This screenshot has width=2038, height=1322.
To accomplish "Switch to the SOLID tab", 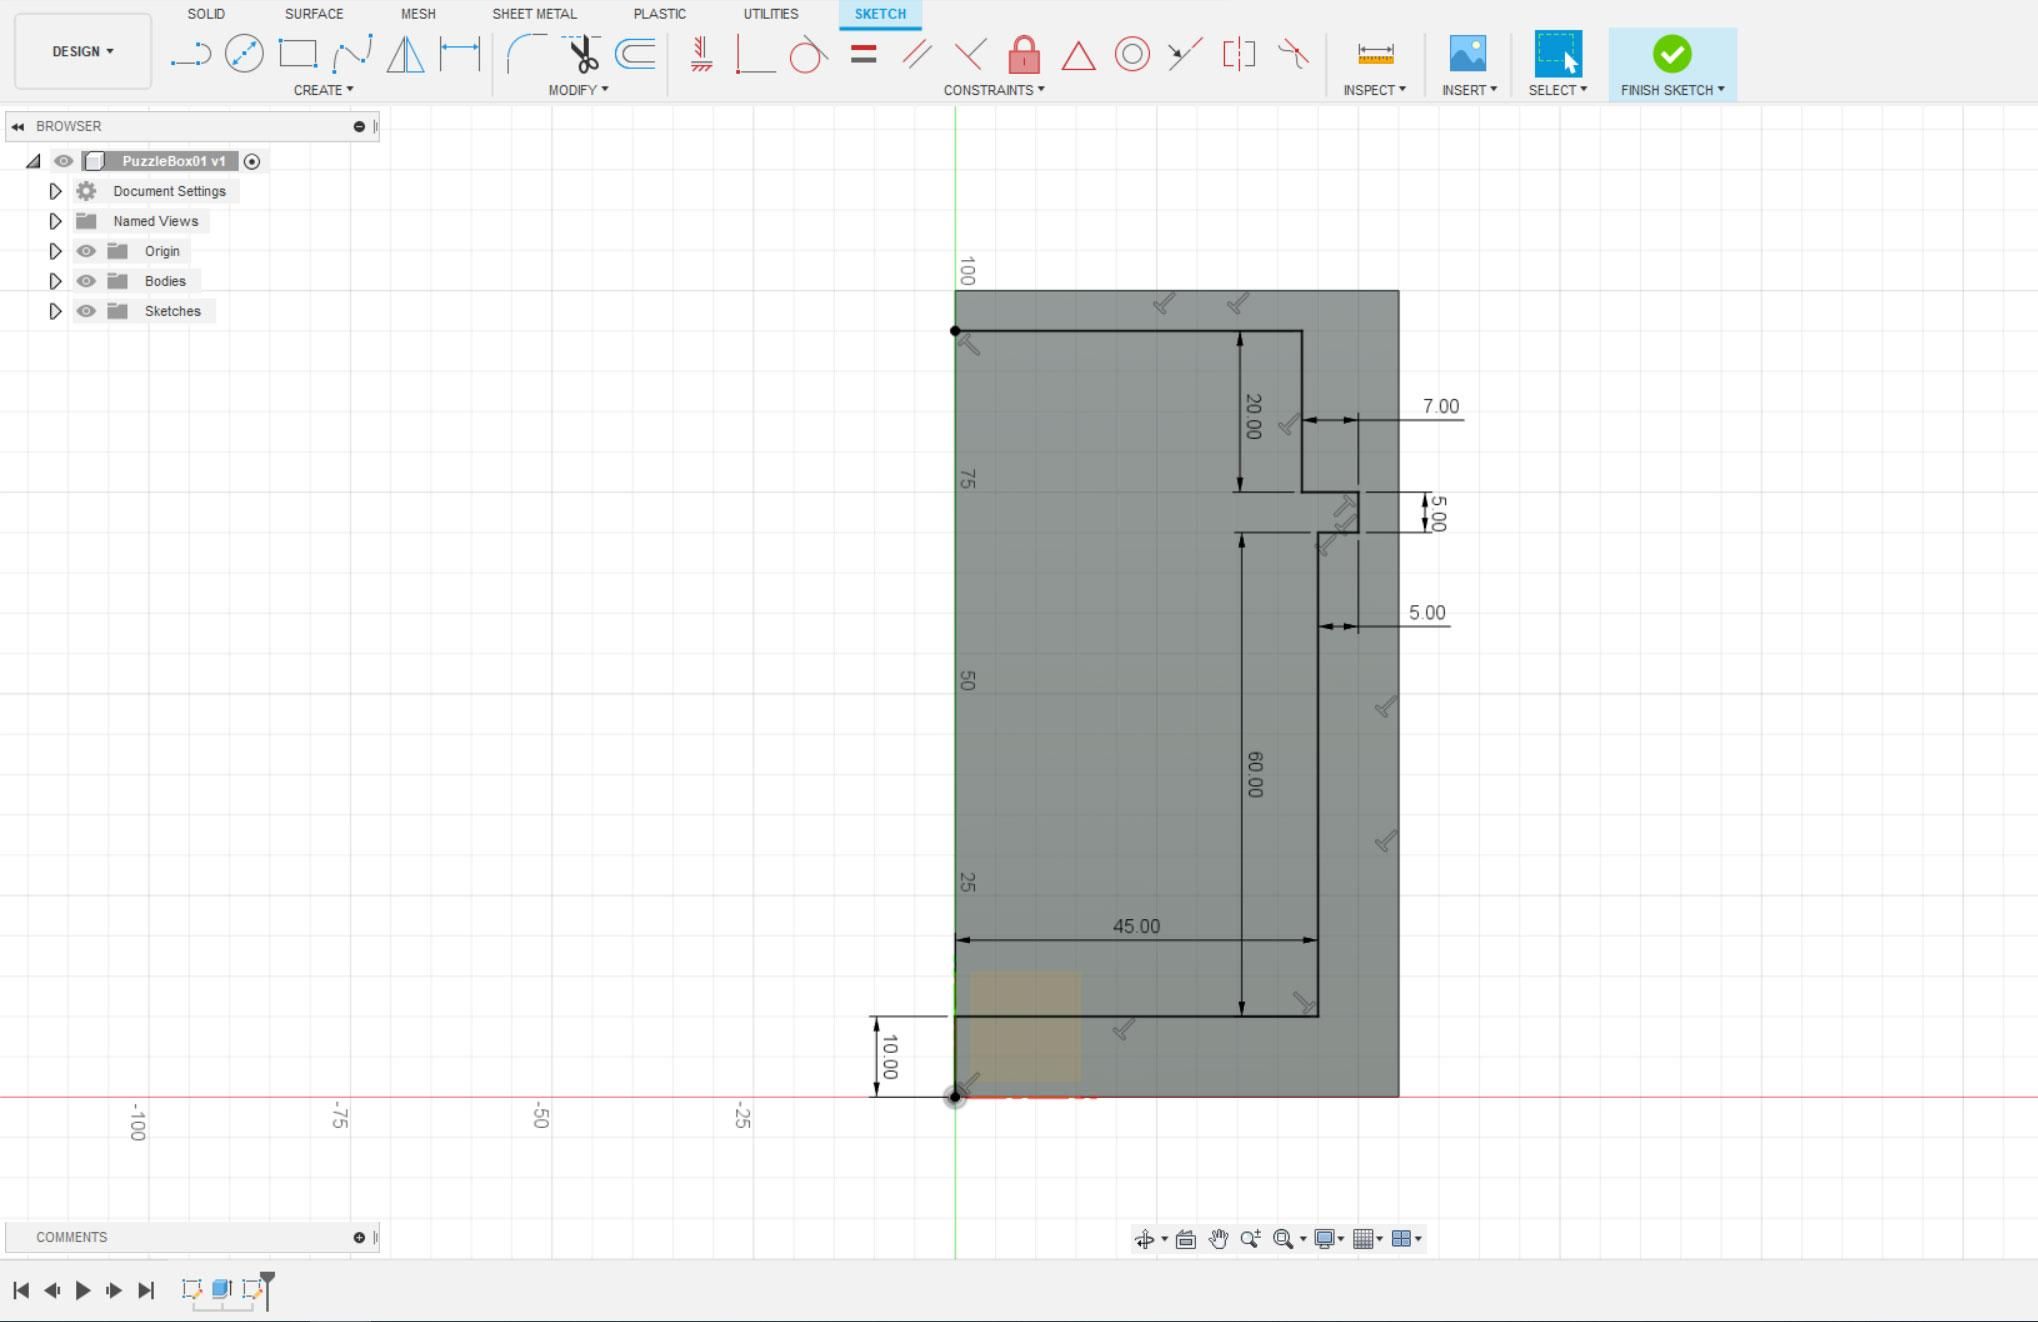I will [206, 14].
